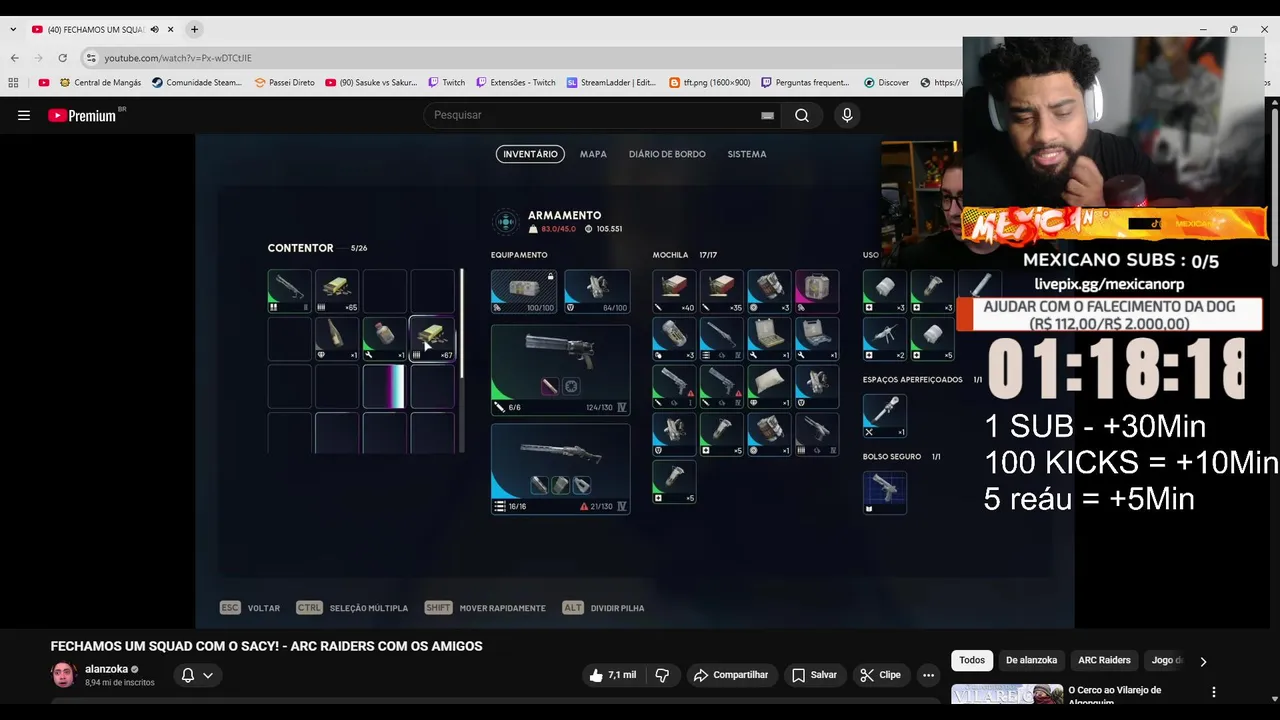Open the on-screen keyboard icon in search
Screen dimensions: 1280x720
coord(767,115)
